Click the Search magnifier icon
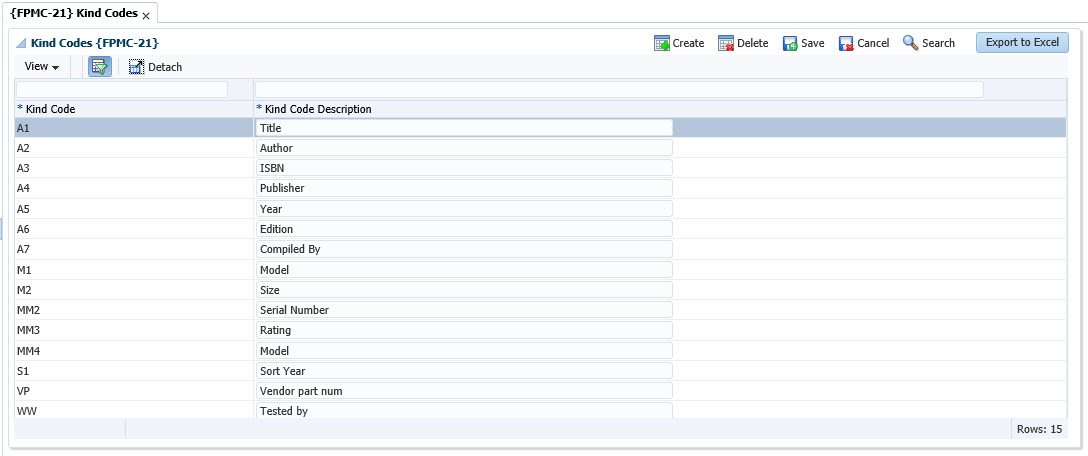The width and height of the screenshot is (1088, 456). (911, 43)
